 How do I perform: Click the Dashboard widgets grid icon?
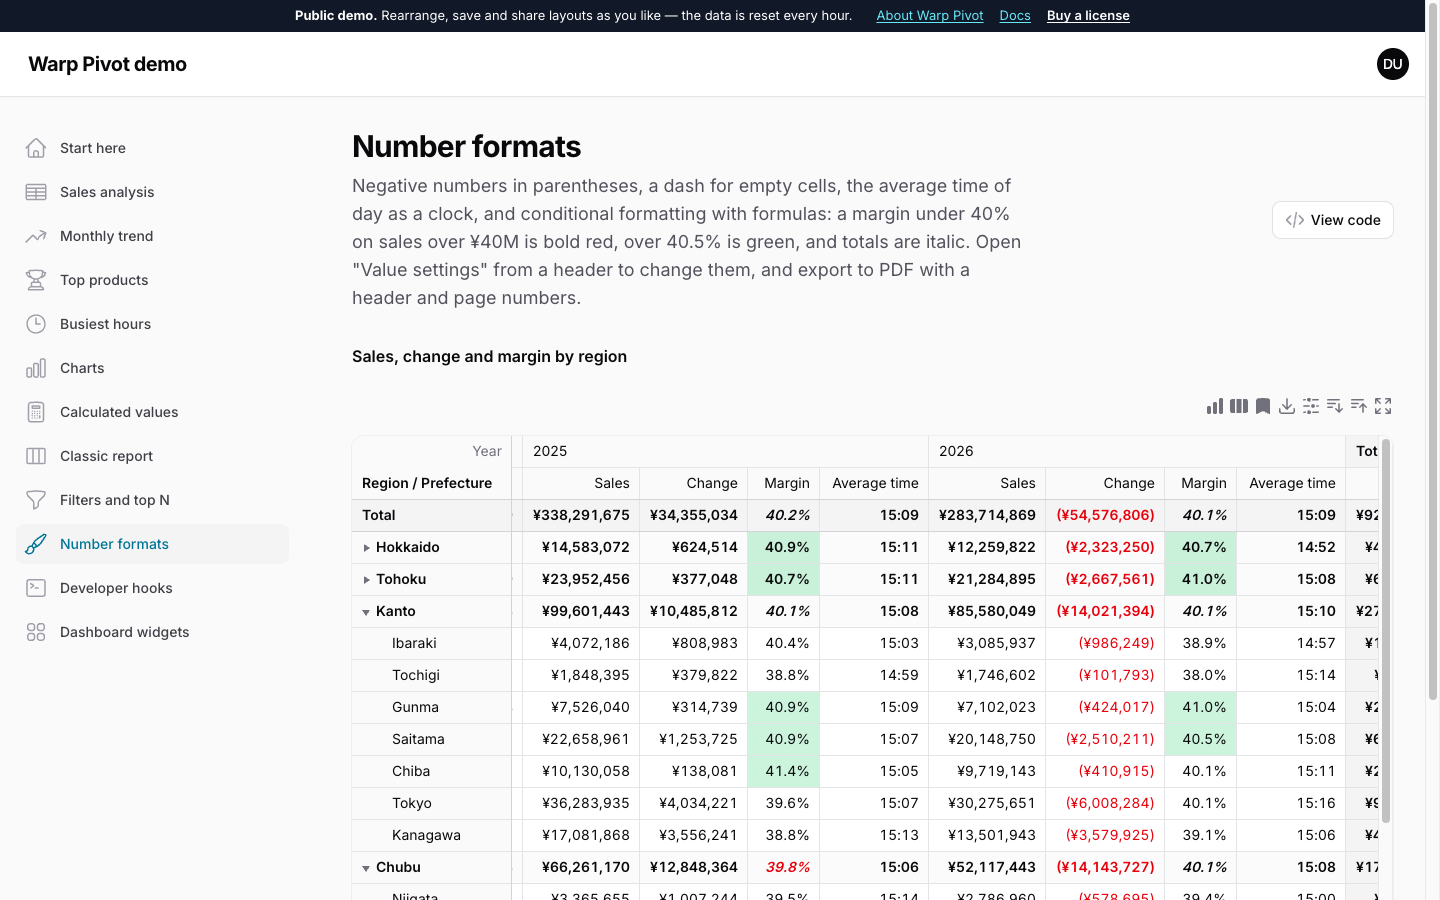(x=36, y=632)
